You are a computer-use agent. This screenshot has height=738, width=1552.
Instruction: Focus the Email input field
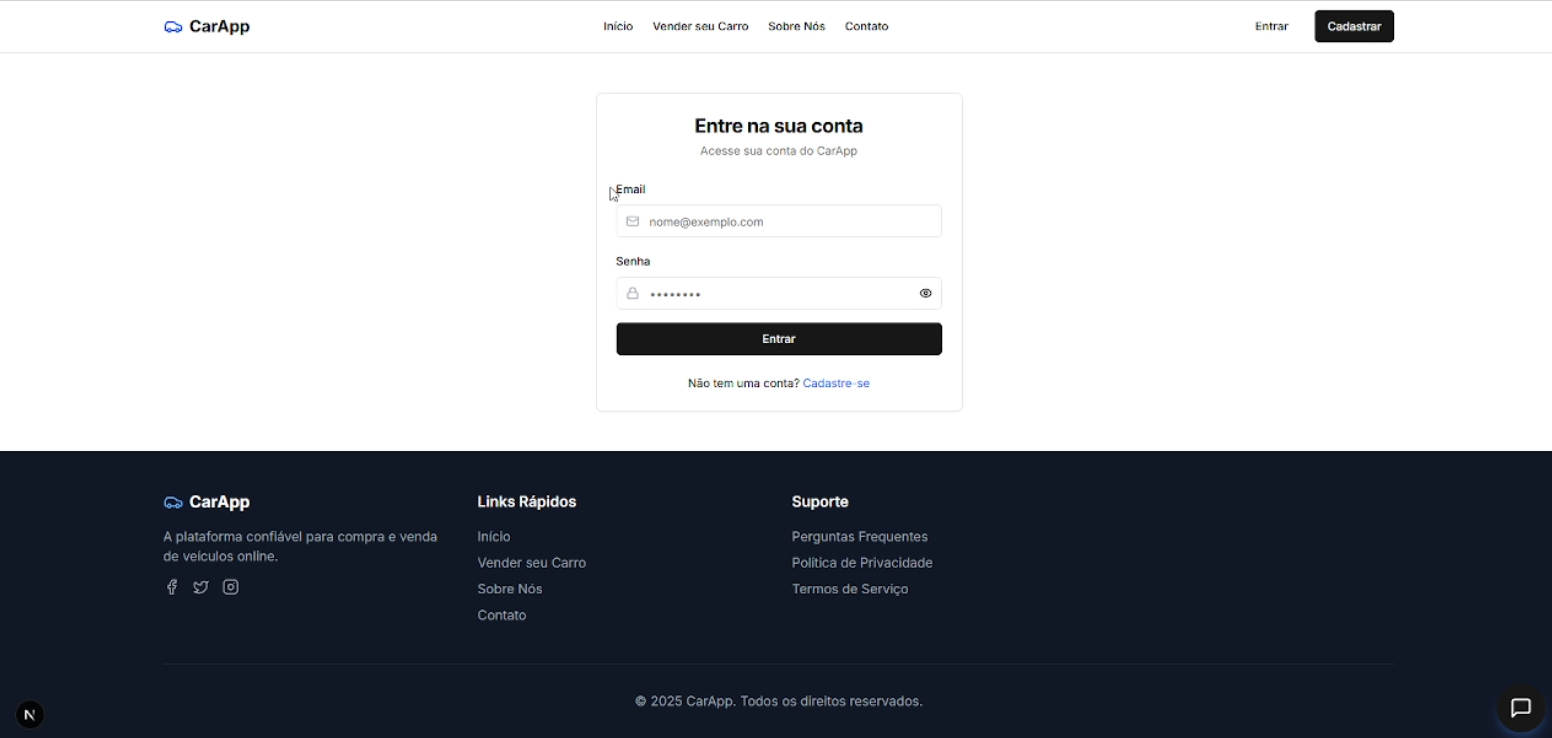(779, 221)
